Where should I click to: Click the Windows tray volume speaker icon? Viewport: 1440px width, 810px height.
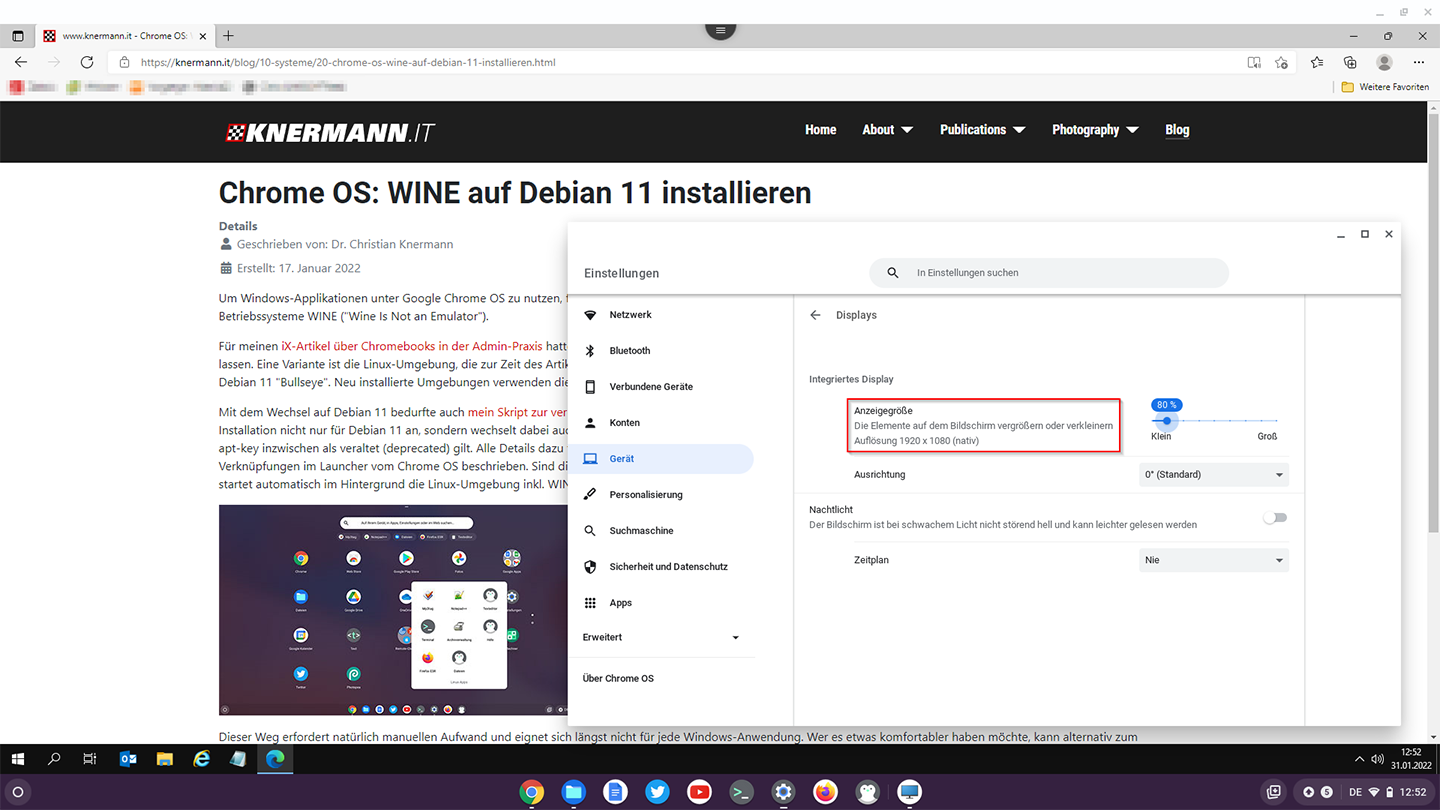pyautogui.click(x=1377, y=759)
